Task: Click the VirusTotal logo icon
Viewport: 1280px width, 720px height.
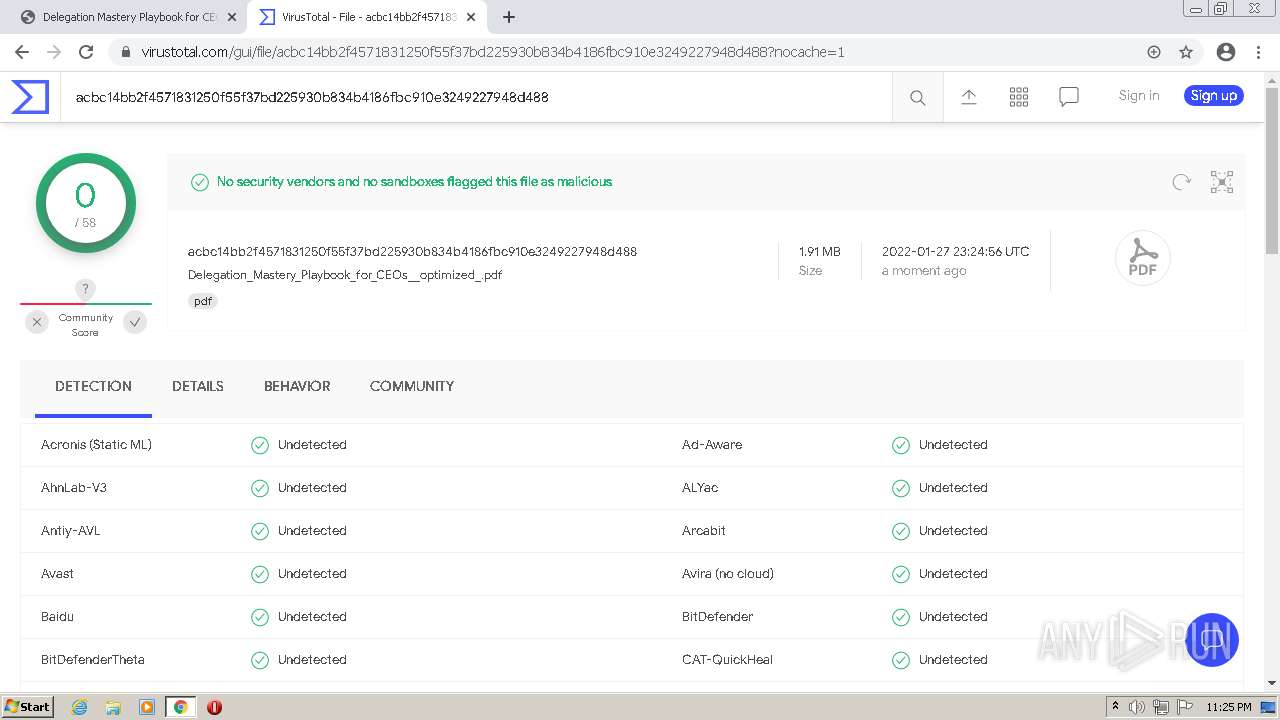Action: click(x=30, y=97)
